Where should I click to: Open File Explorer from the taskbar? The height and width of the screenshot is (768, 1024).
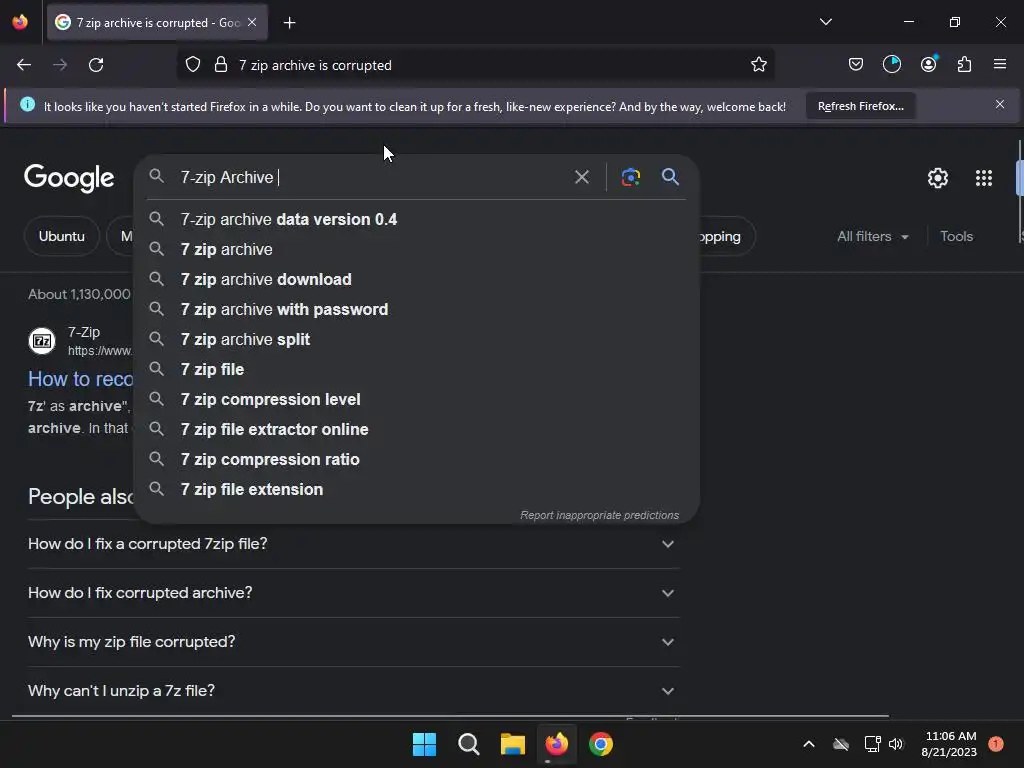(x=513, y=744)
